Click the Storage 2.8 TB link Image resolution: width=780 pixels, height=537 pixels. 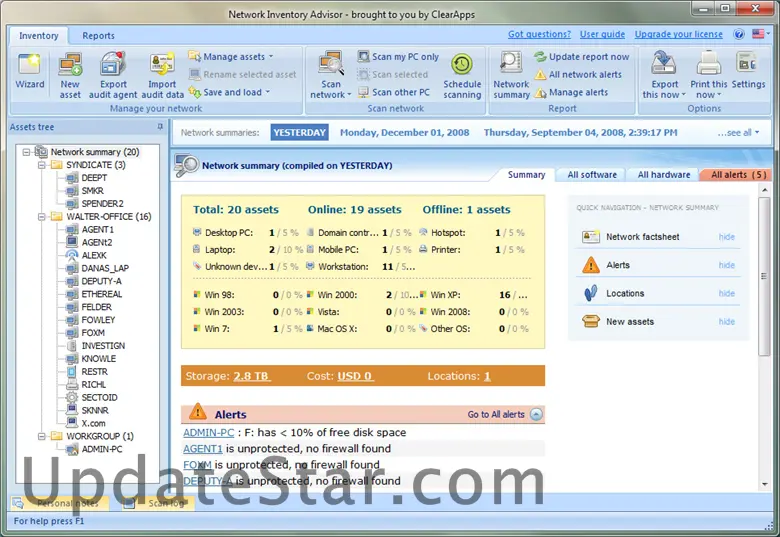pyautogui.click(x=252, y=376)
